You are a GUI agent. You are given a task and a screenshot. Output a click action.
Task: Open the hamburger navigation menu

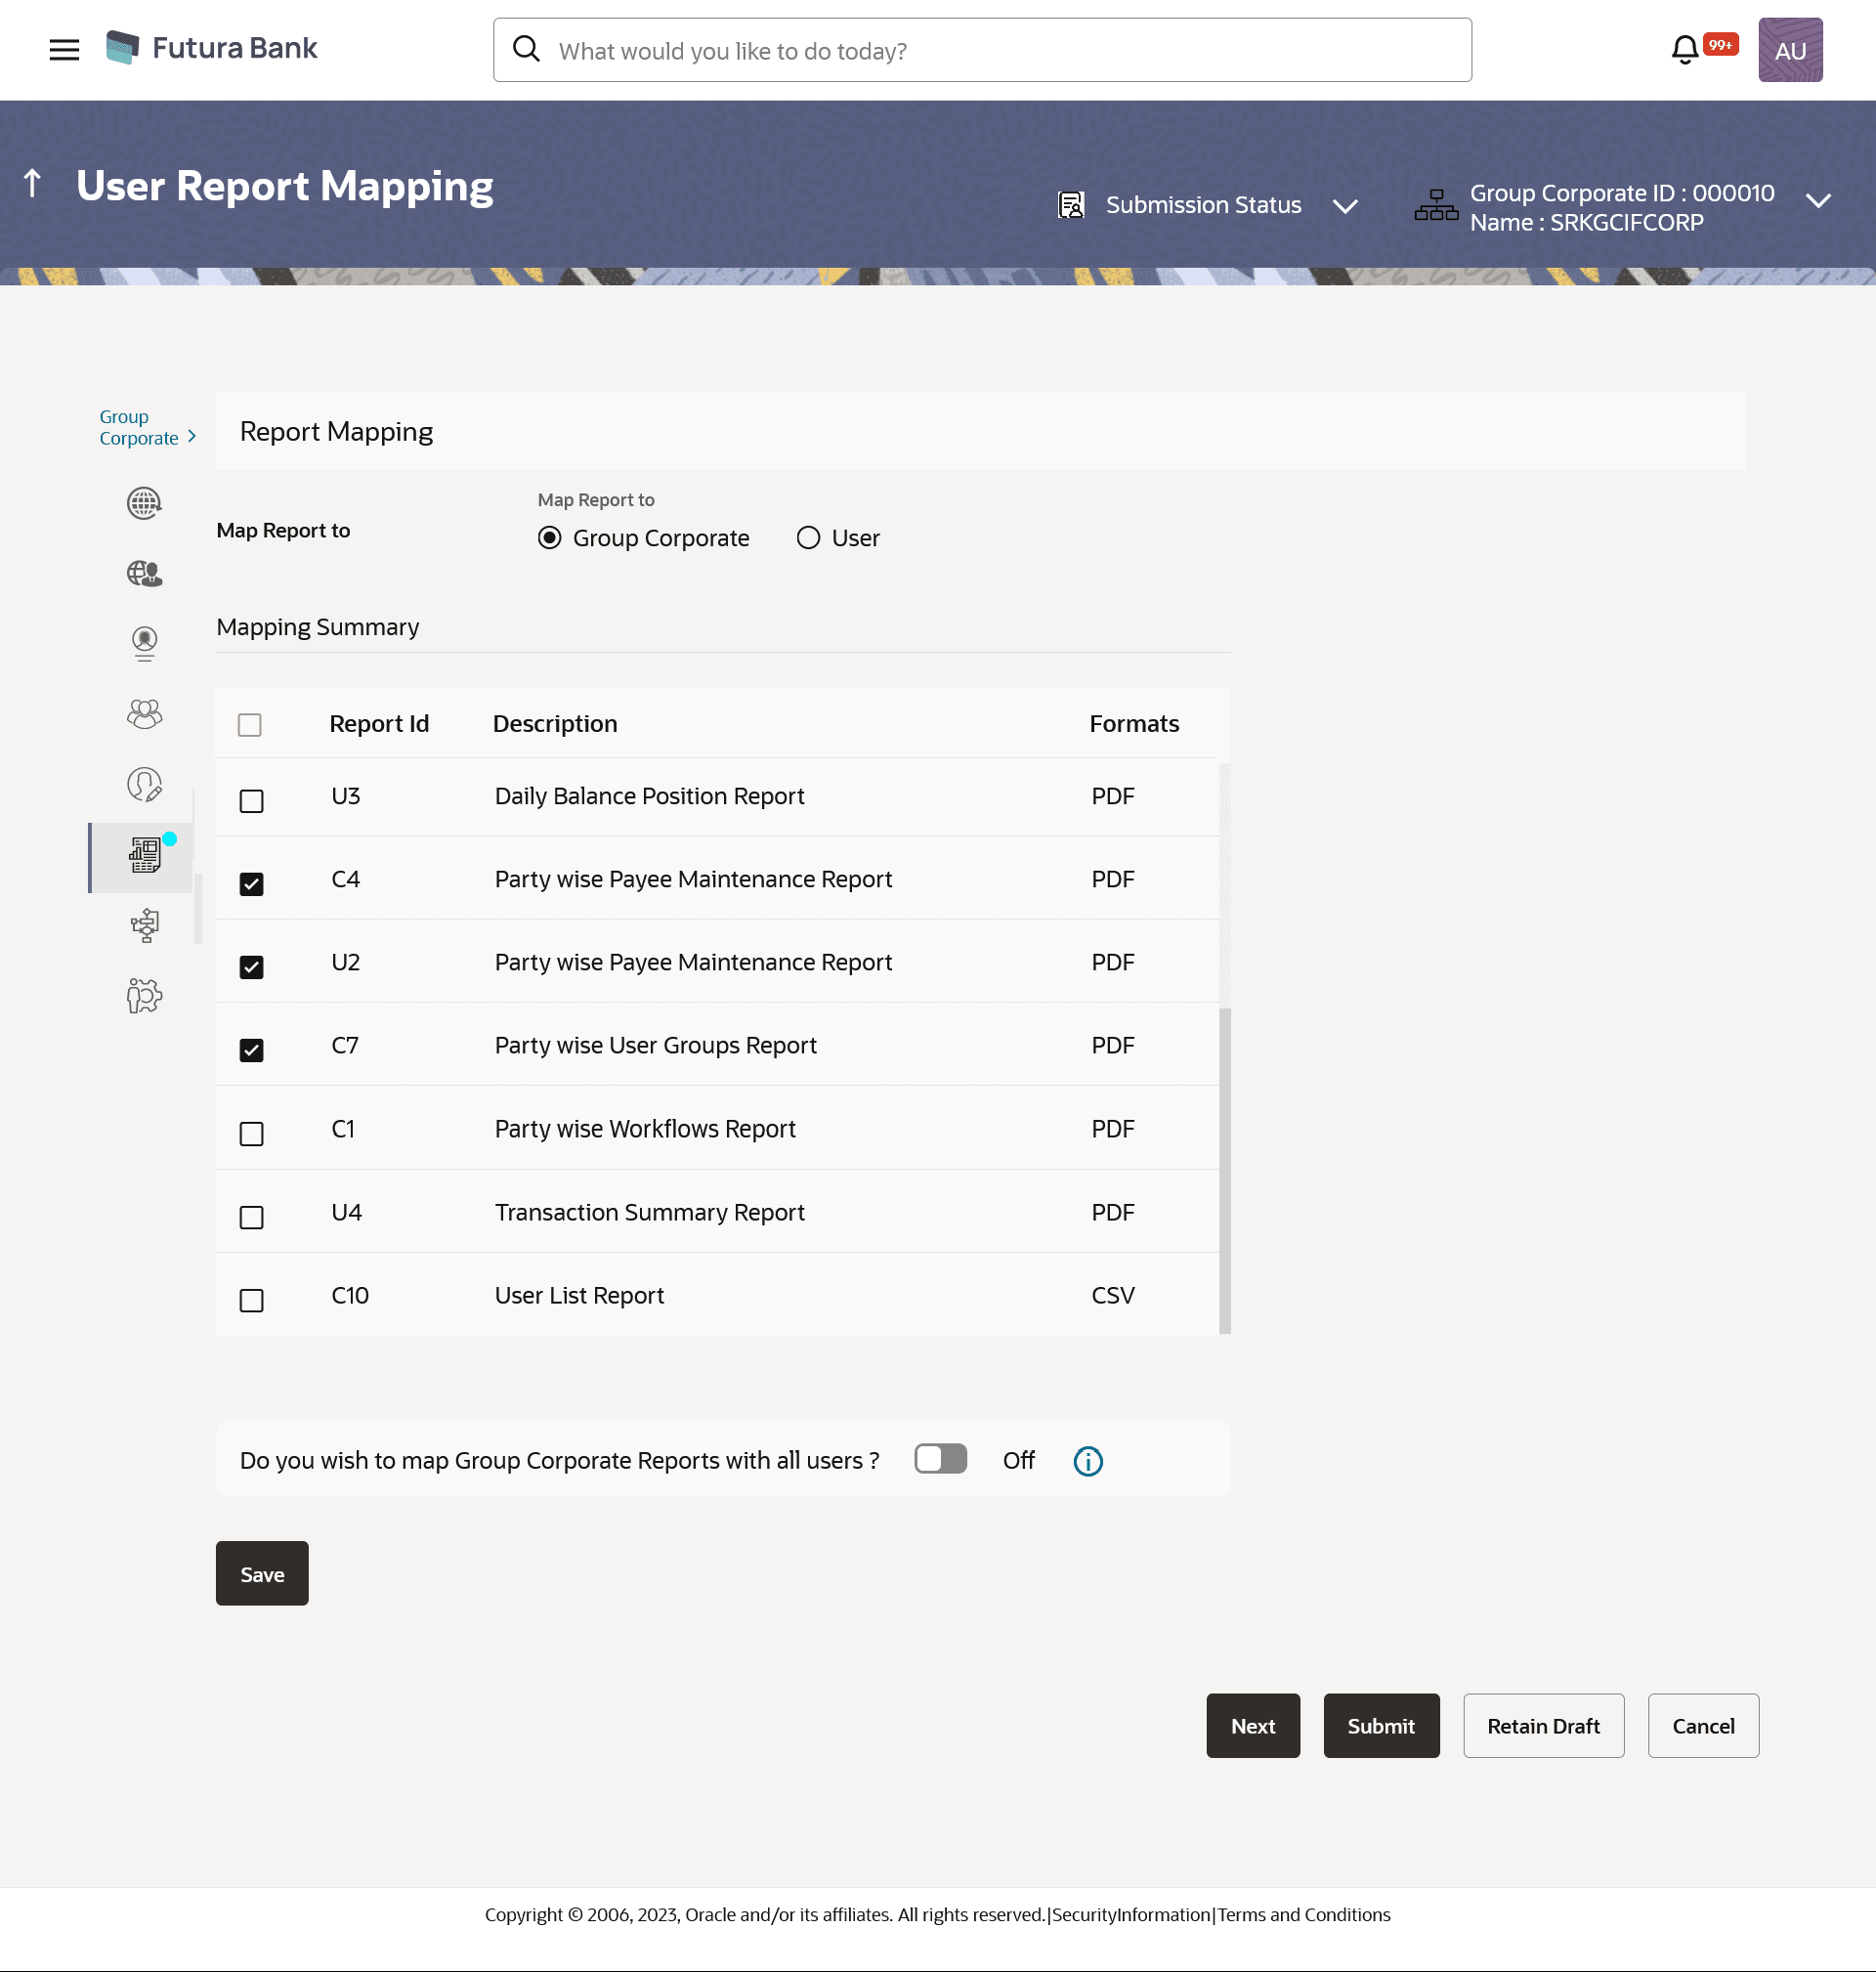pyautogui.click(x=64, y=50)
